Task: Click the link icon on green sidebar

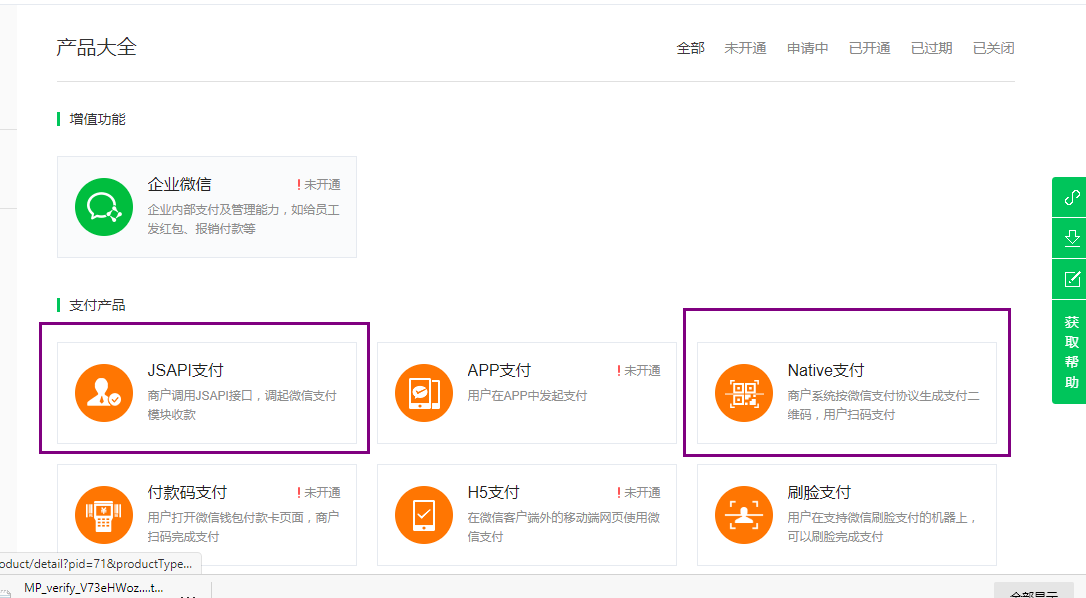Action: 1071,197
